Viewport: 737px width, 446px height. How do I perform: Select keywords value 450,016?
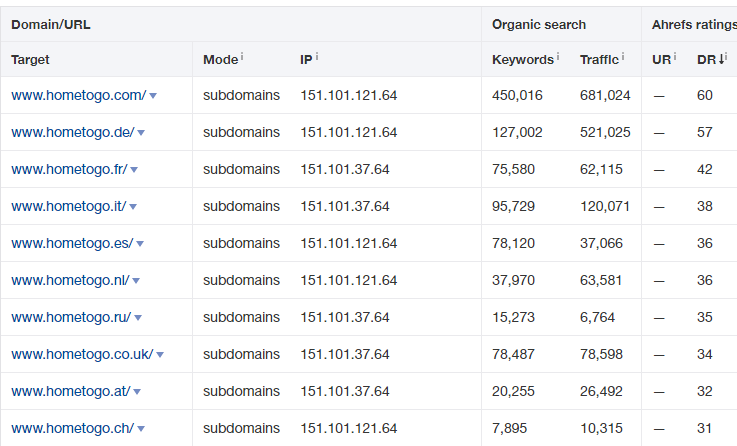point(517,95)
